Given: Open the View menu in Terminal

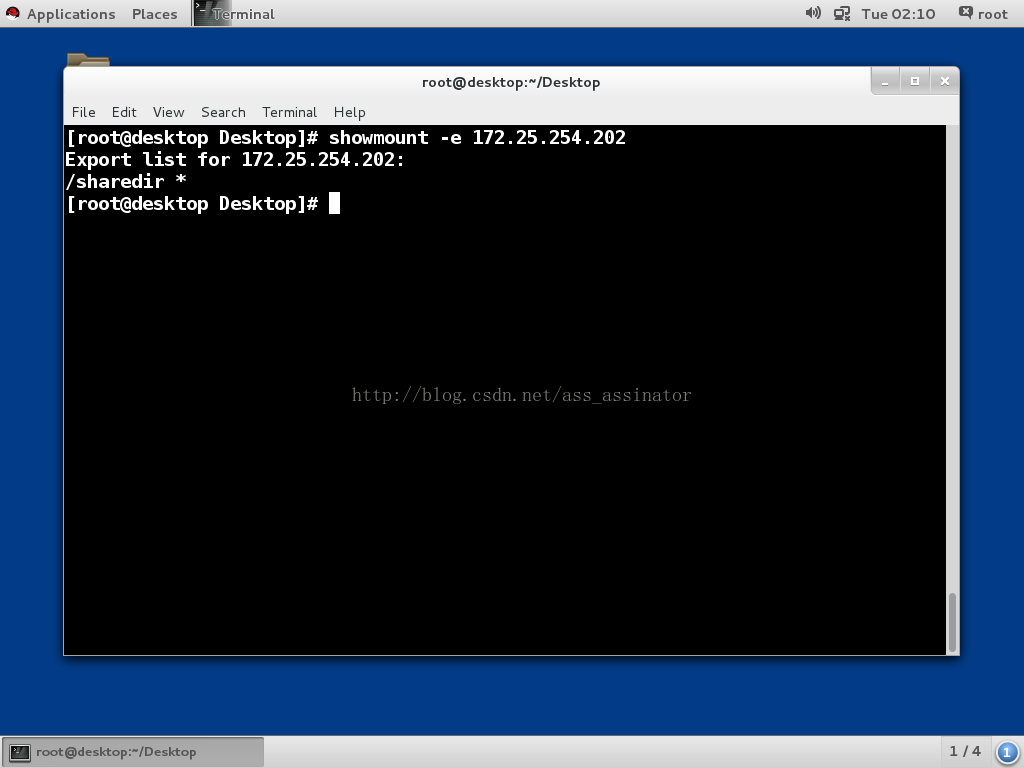Looking at the screenshot, I should click(x=168, y=112).
